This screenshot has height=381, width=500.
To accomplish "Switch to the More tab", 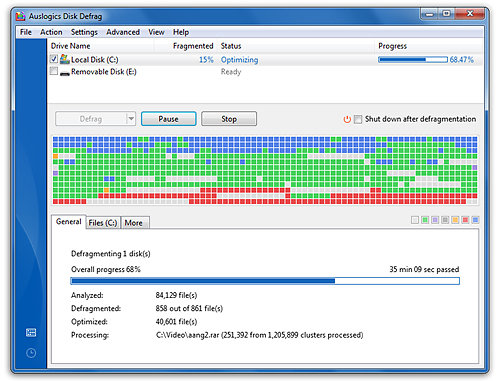I will pos(134,223).
